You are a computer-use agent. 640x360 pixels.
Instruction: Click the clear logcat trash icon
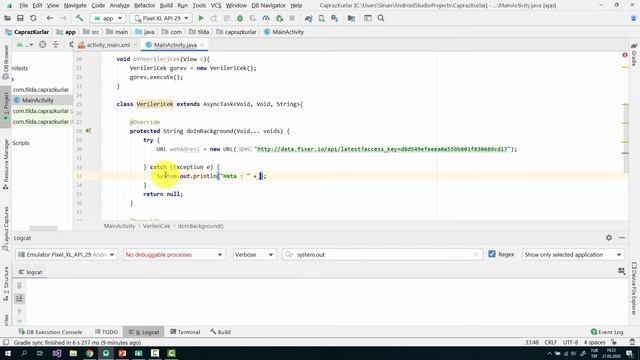click(19, 286)
